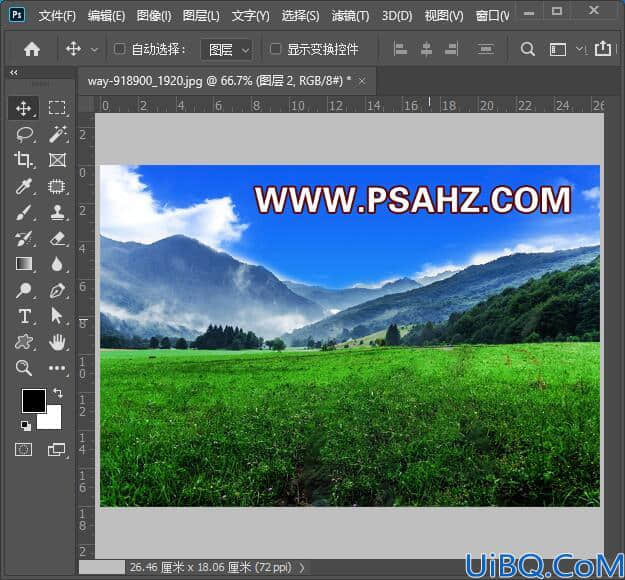Expand the Move tool preset arrow
This screenshot has height=580, width=625.
(x=94, y=50)
